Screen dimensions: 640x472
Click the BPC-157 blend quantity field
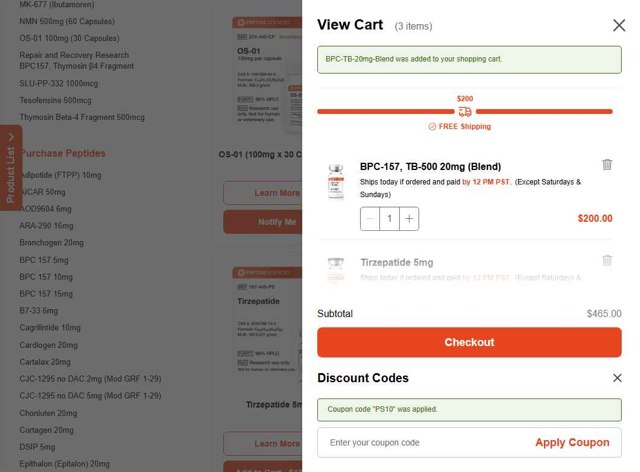tap(390, 218)
